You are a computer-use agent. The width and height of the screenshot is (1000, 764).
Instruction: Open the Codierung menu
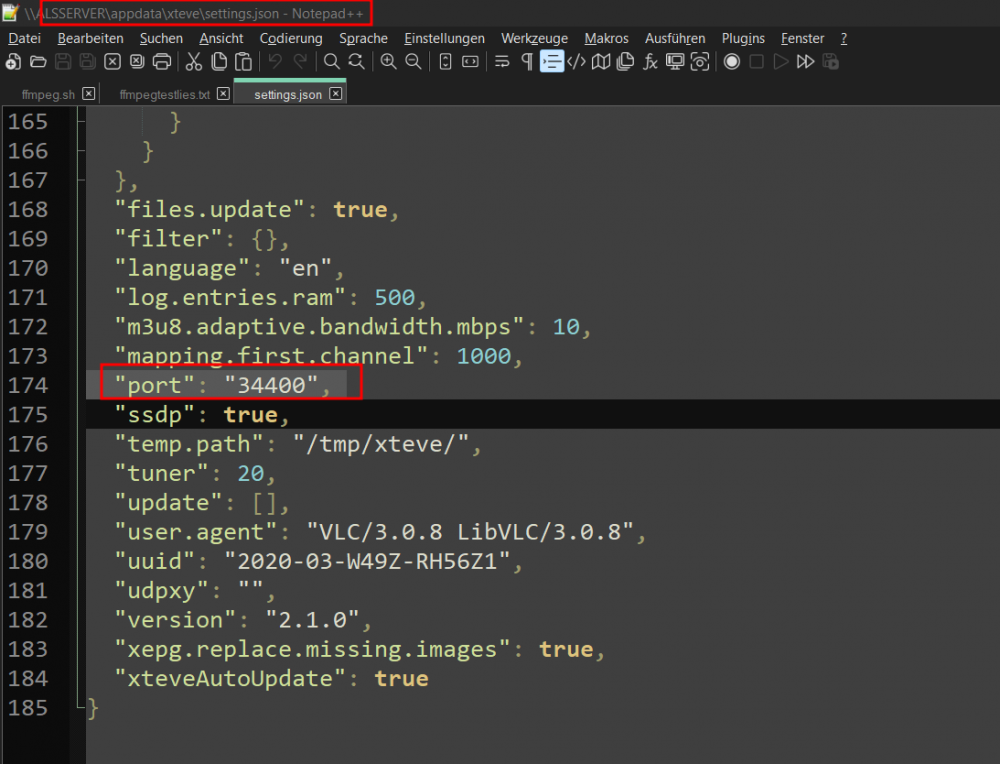pyautogui.click(x=291, y=38)
